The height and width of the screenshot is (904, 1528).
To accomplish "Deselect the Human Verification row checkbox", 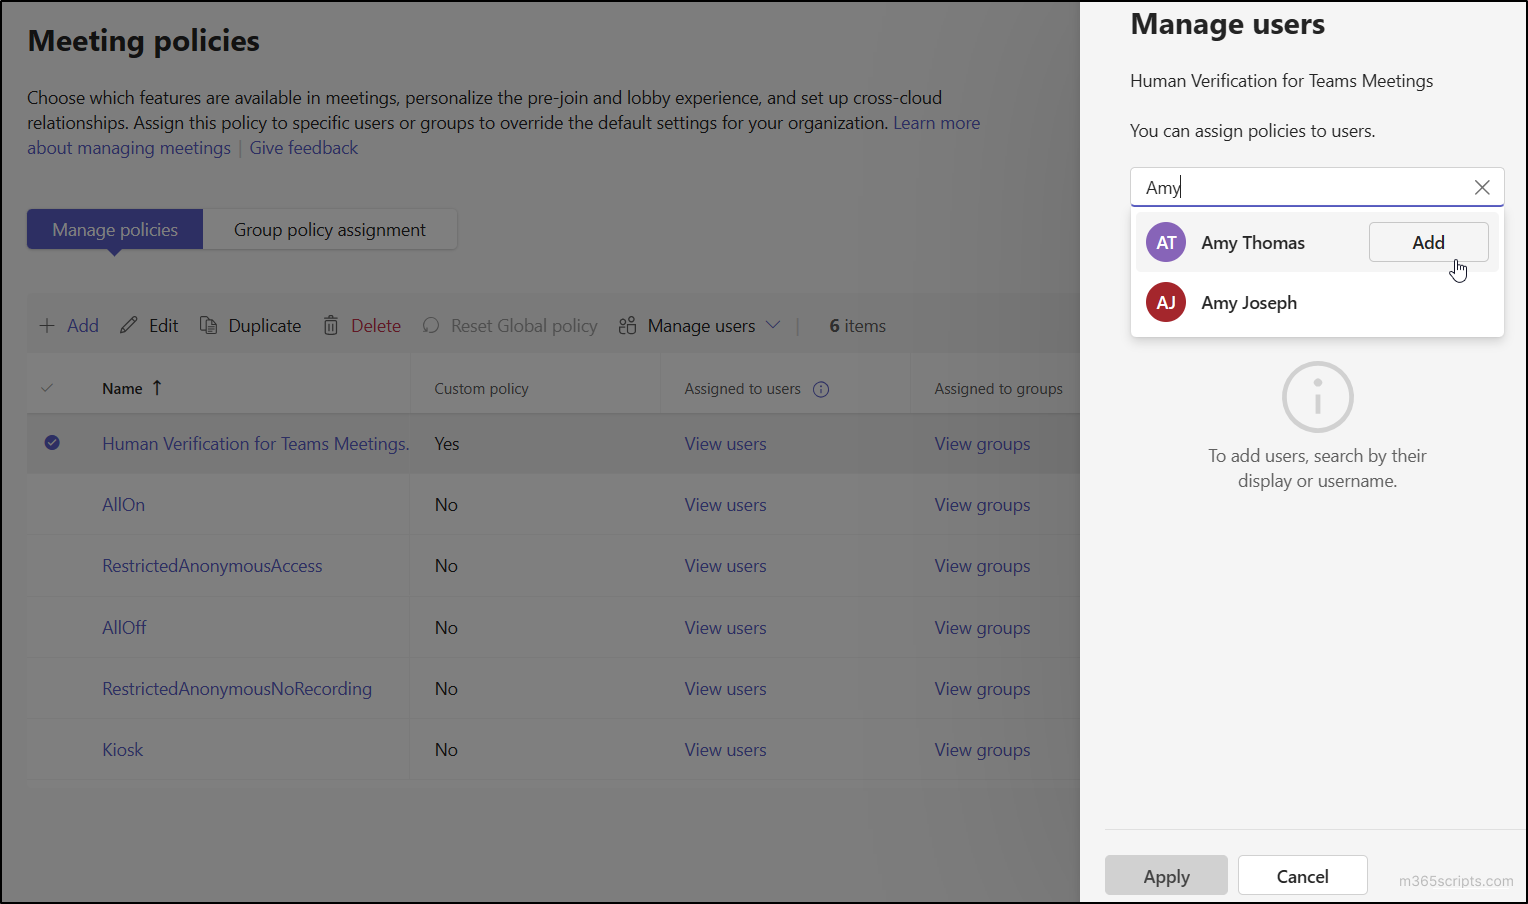I will pyautogui.click(x=52, y=443).
